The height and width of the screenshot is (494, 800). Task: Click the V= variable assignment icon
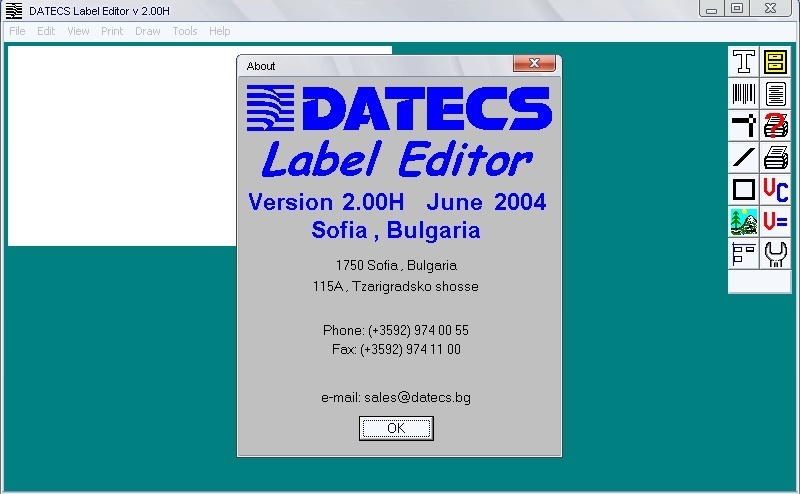776,221
